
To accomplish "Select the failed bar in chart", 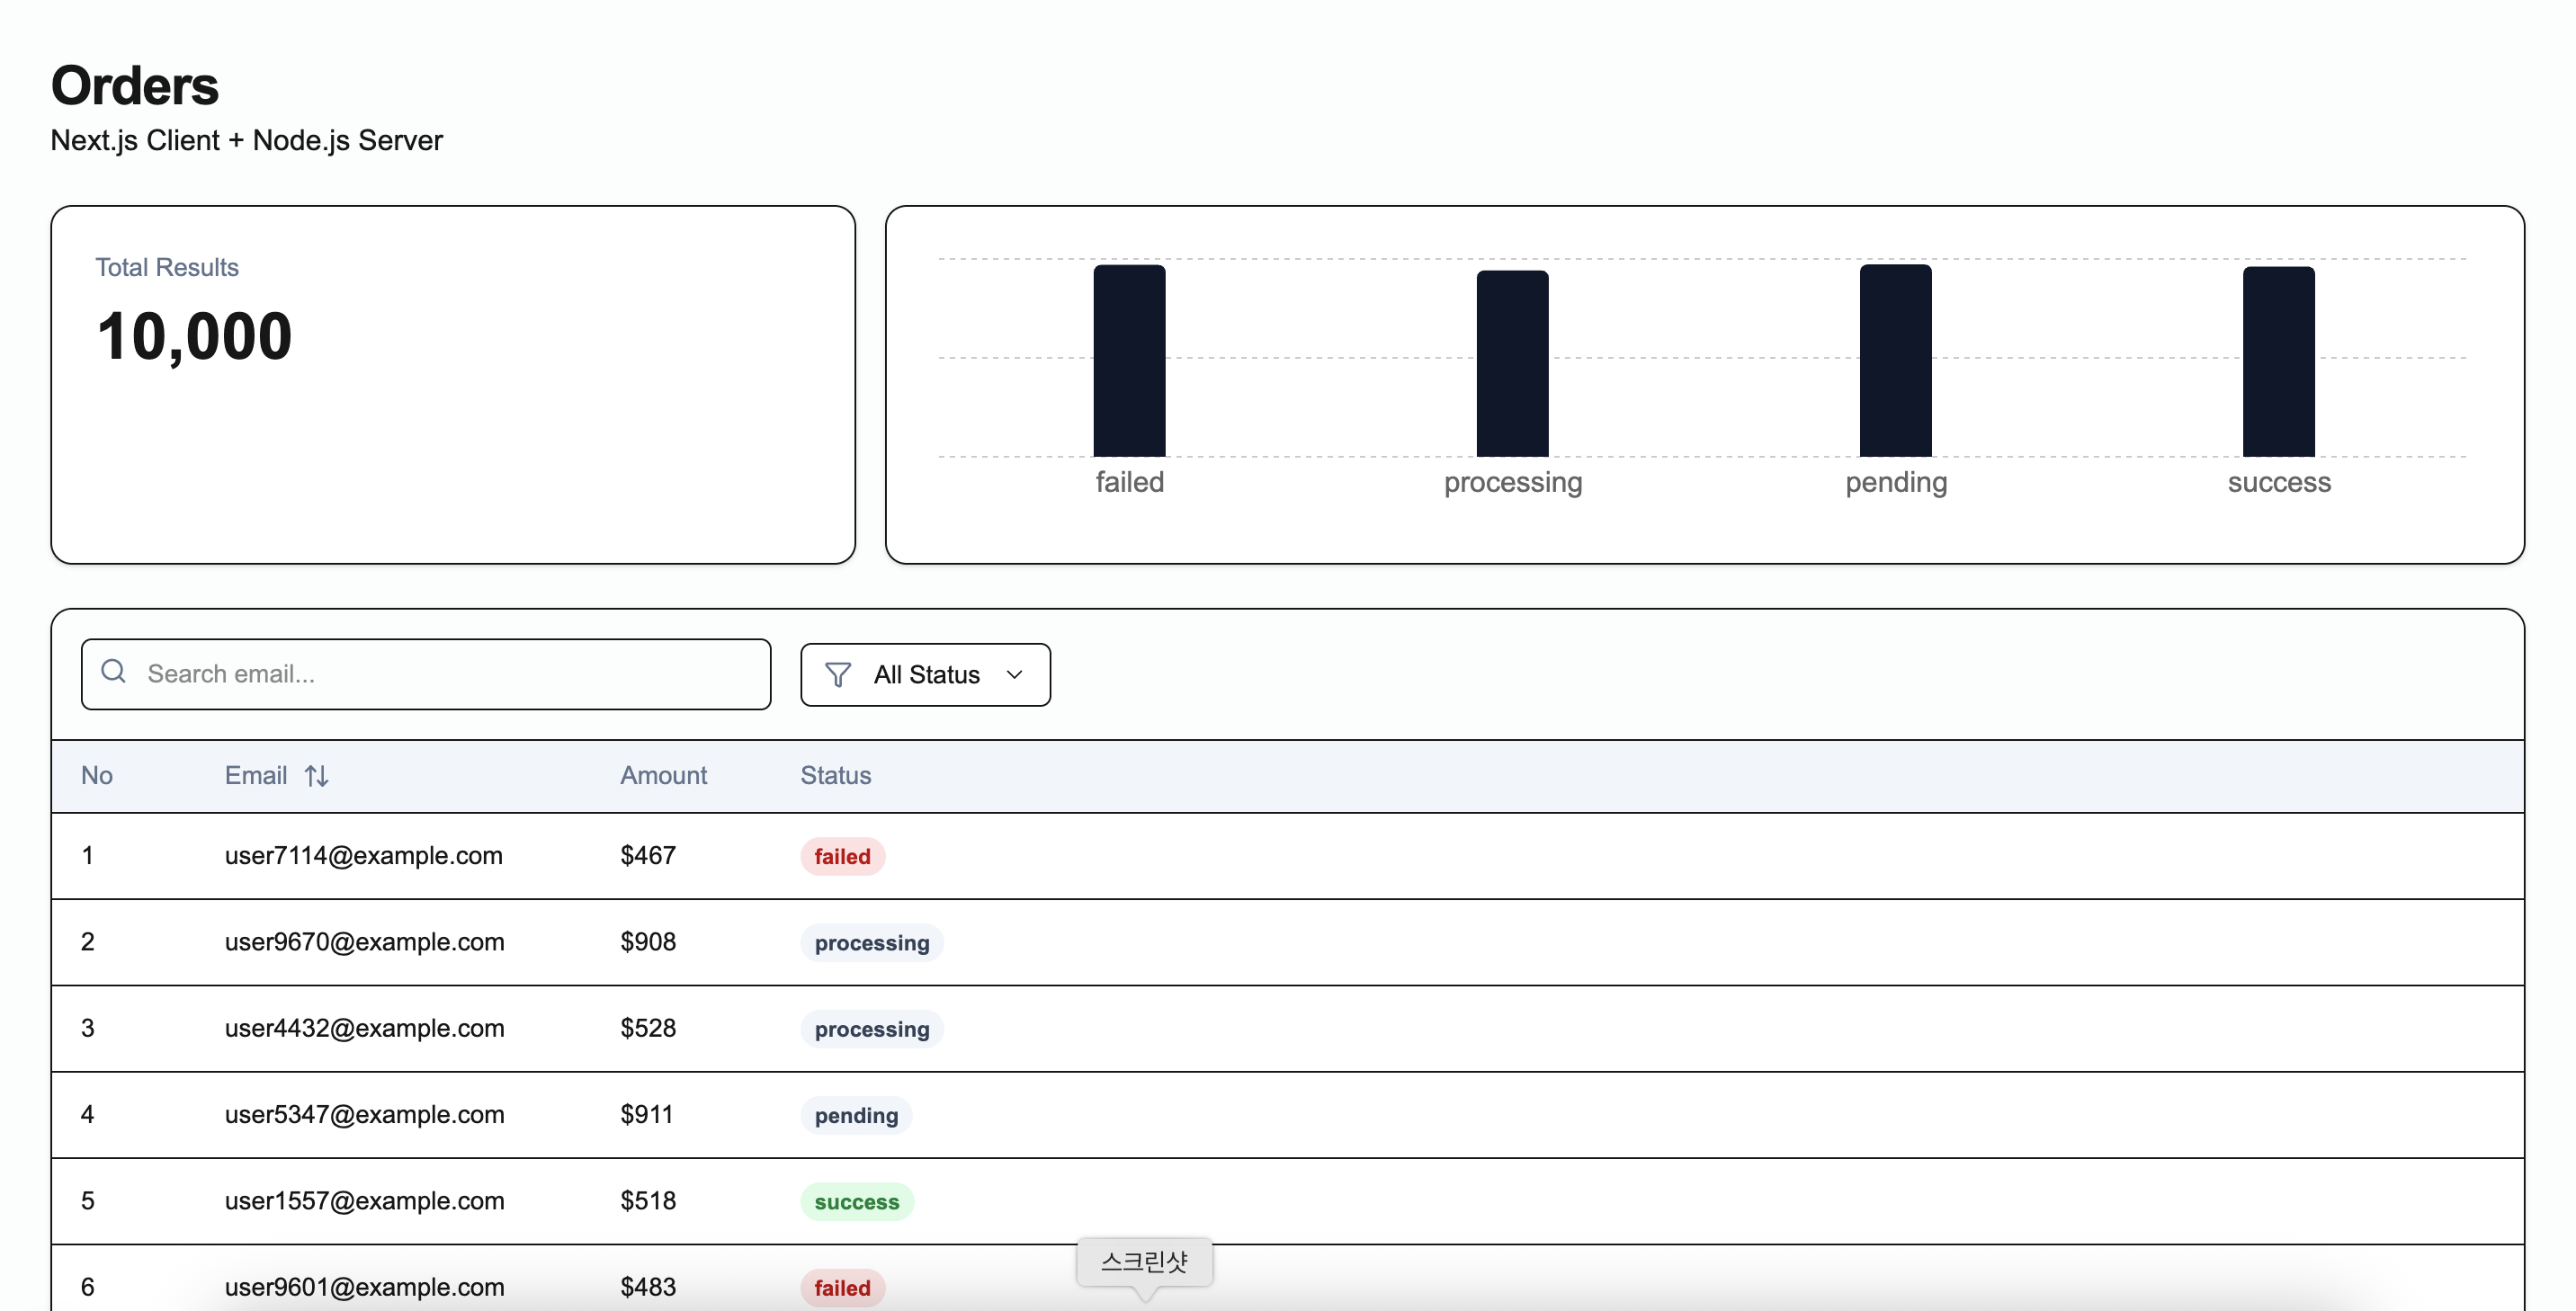I will click(x=1129, y=361).
